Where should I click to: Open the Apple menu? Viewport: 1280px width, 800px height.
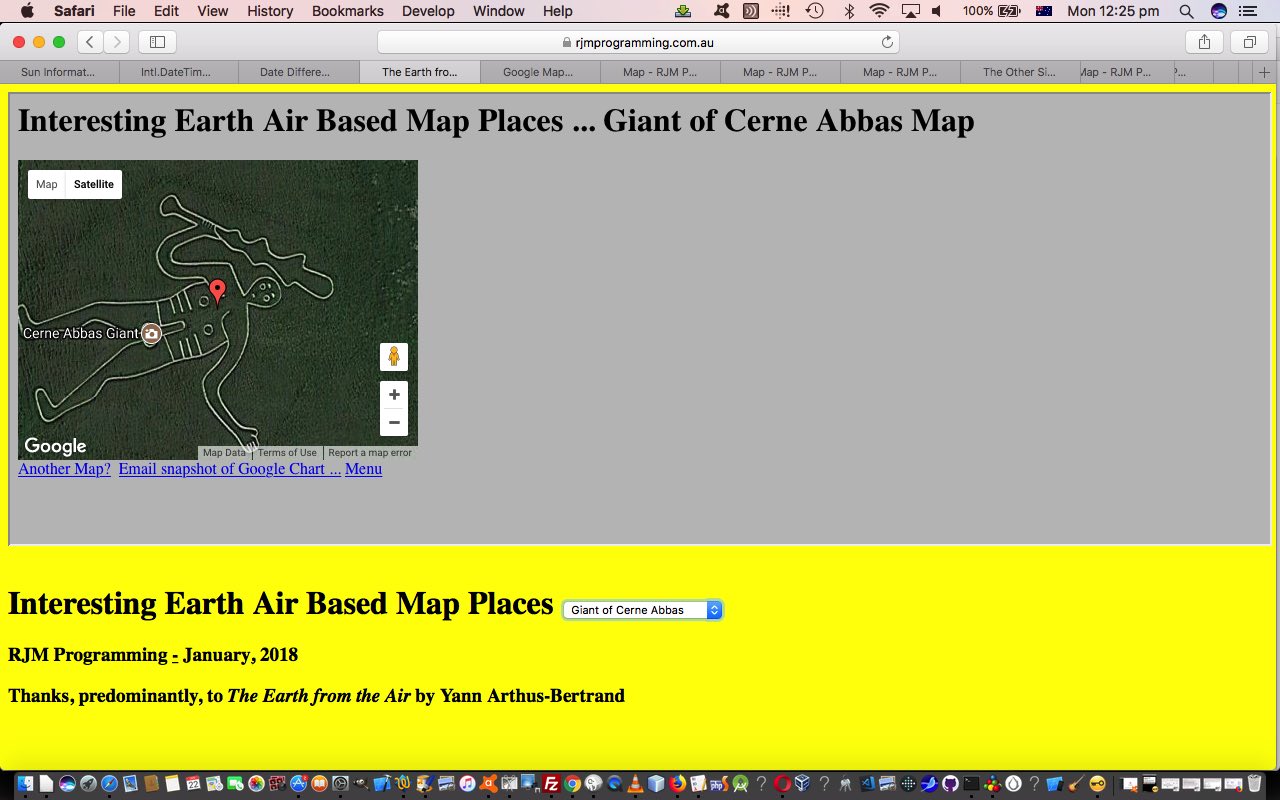coord(26,11)
